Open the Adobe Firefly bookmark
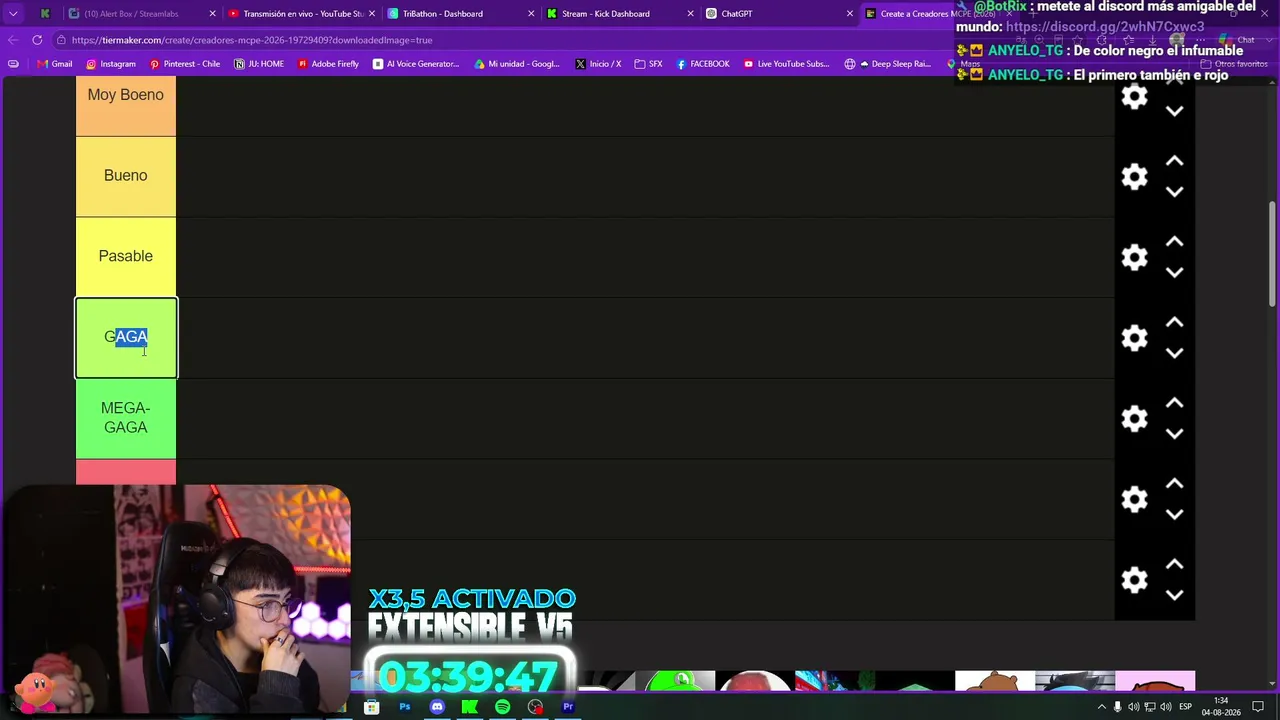The width and height of the screenshot is (1280, 720). tap(328, 64)
